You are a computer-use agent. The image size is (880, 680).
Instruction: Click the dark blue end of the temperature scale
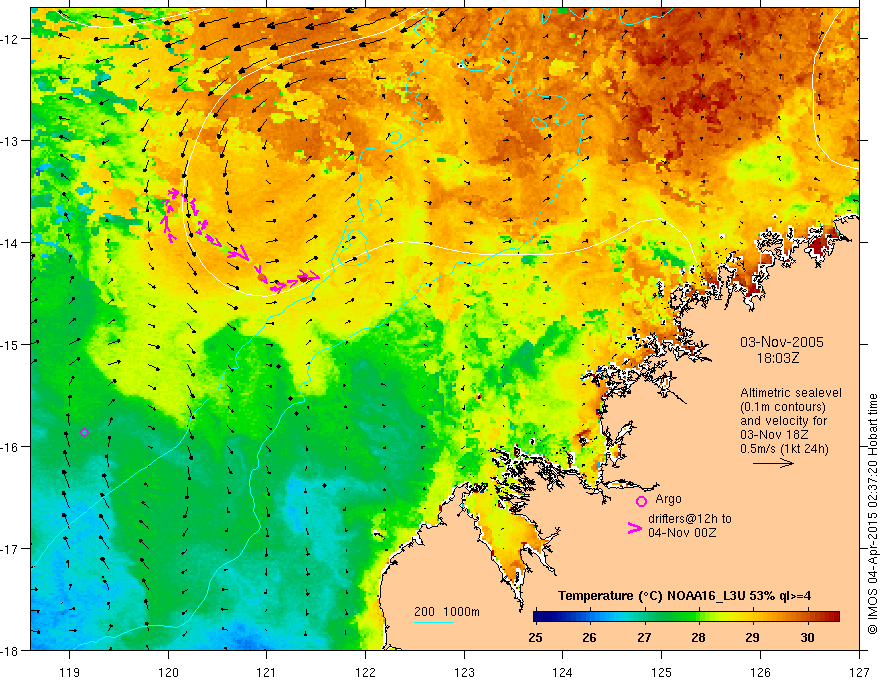(x=539, y=616)
